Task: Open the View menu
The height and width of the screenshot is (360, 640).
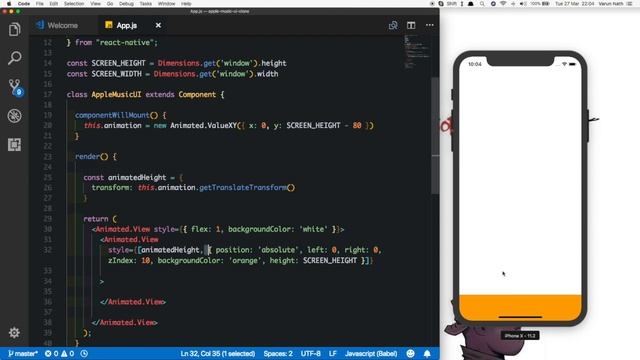Action: [96, 4]
